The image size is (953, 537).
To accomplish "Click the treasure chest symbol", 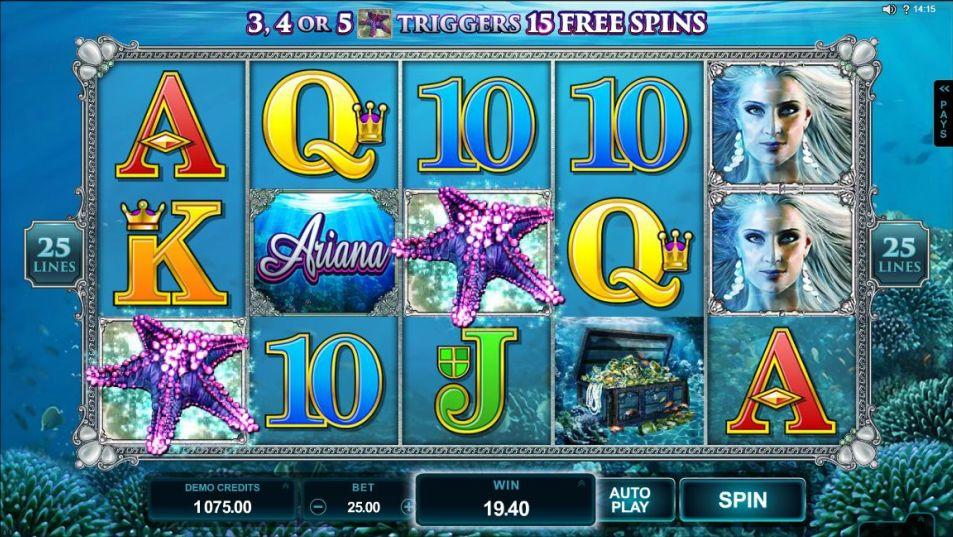I will pyautogui.click(x=630, y=381).
